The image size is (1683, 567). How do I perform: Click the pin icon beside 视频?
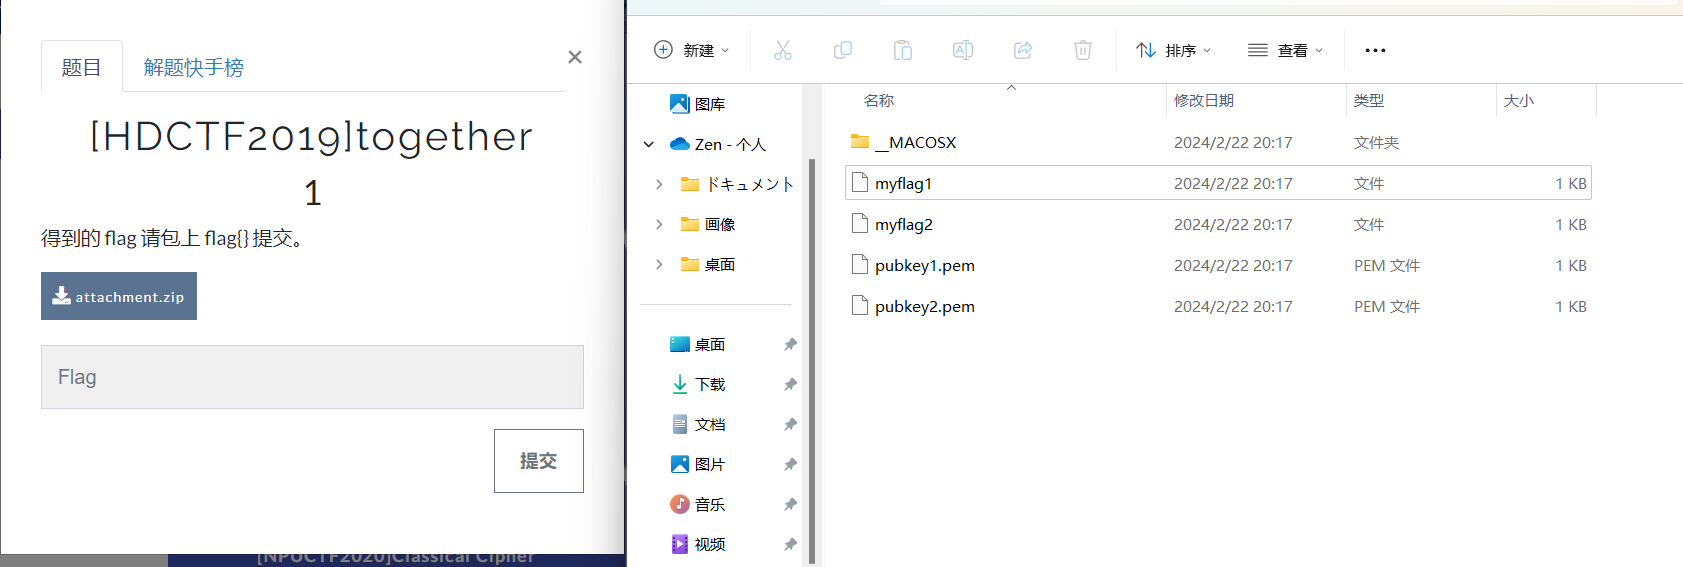[790, 544]
